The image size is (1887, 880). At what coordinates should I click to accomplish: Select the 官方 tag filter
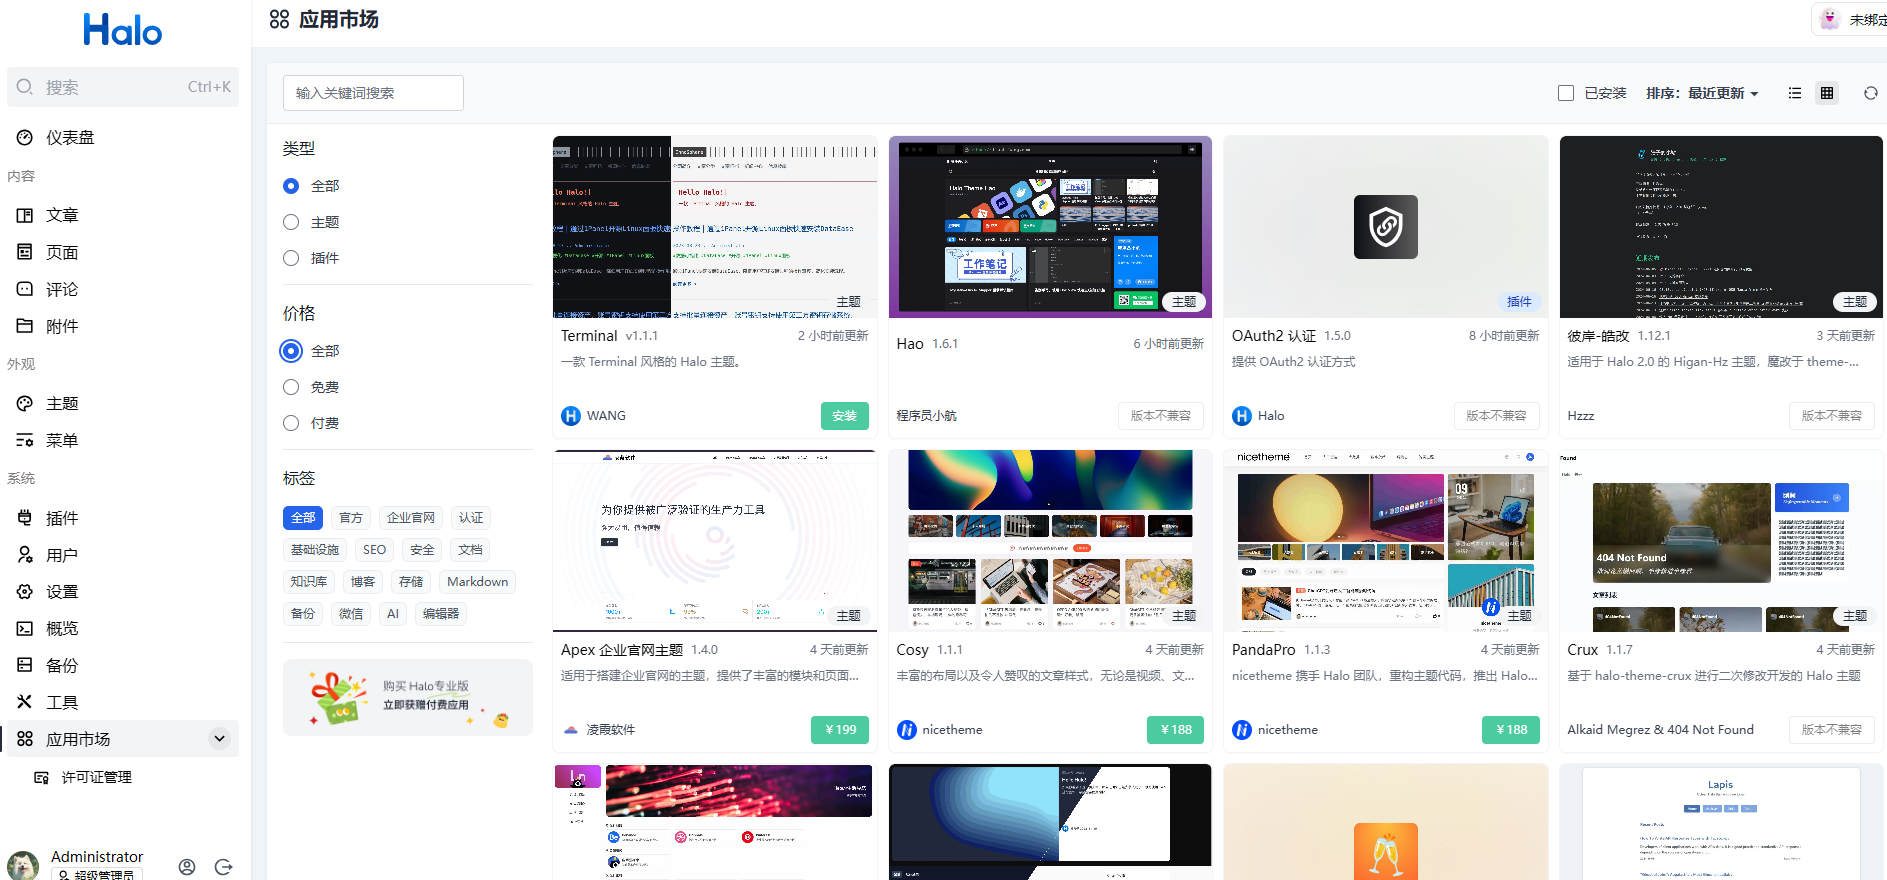(351, 518)
